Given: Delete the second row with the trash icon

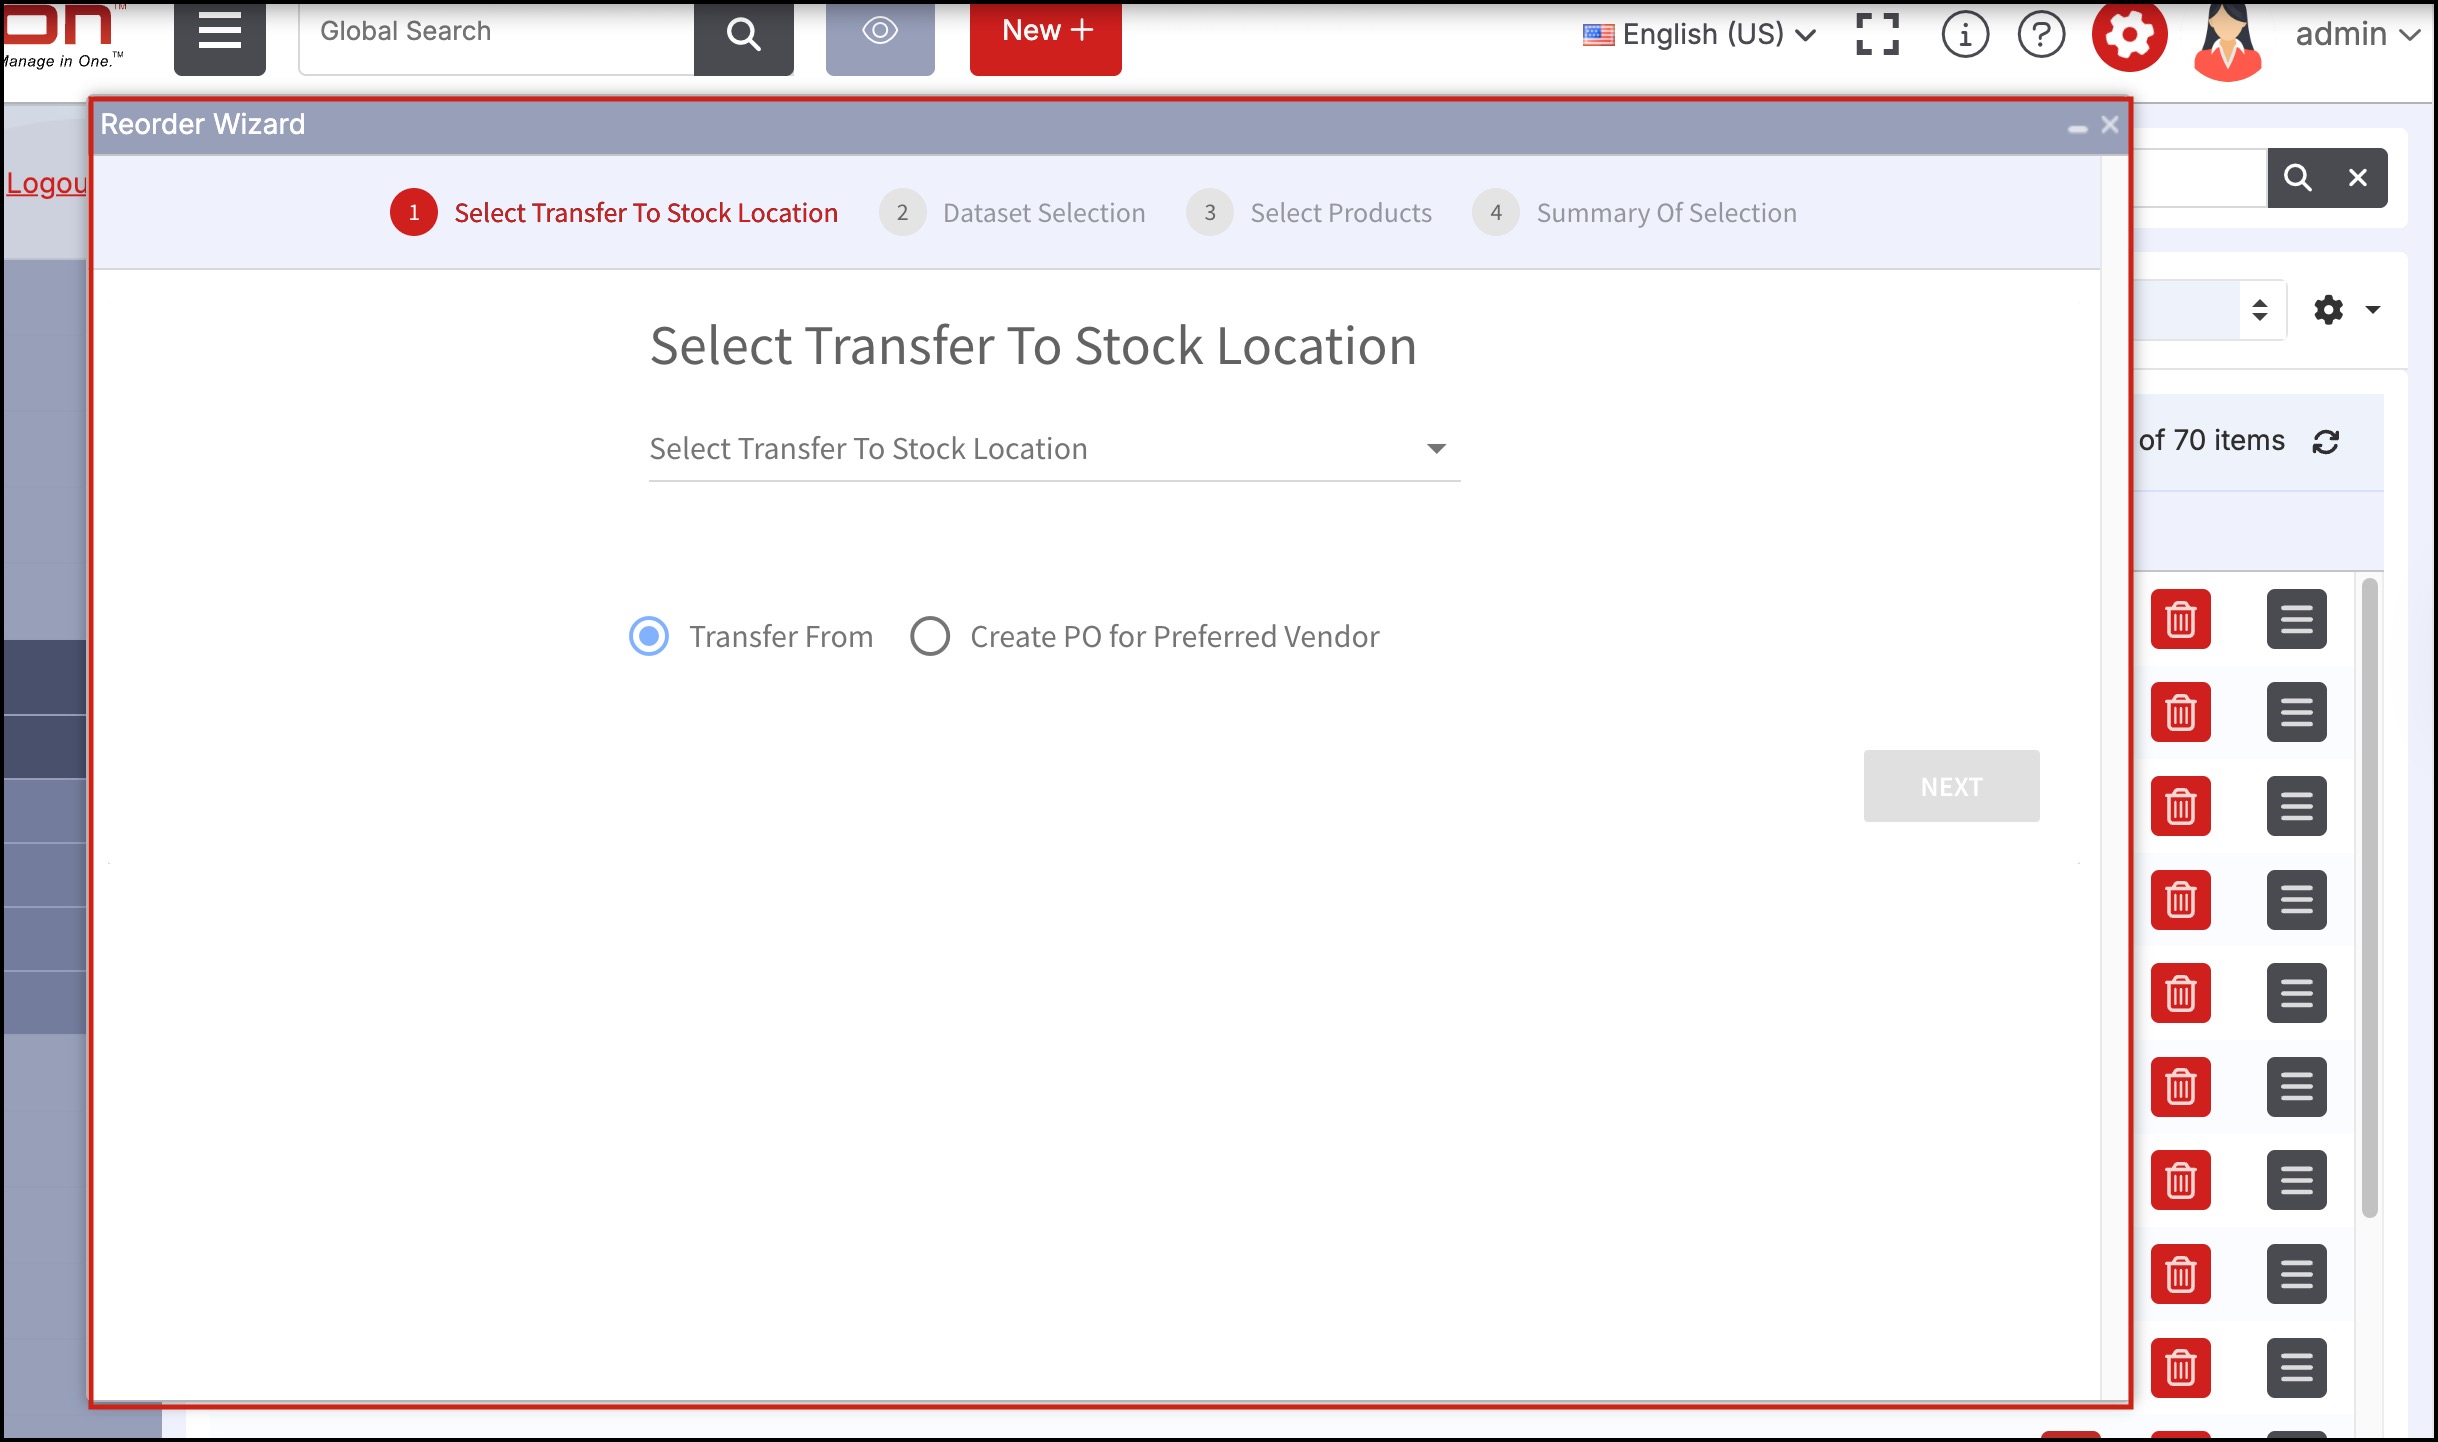Looking at the screenshot, I should click(2181, 713).
